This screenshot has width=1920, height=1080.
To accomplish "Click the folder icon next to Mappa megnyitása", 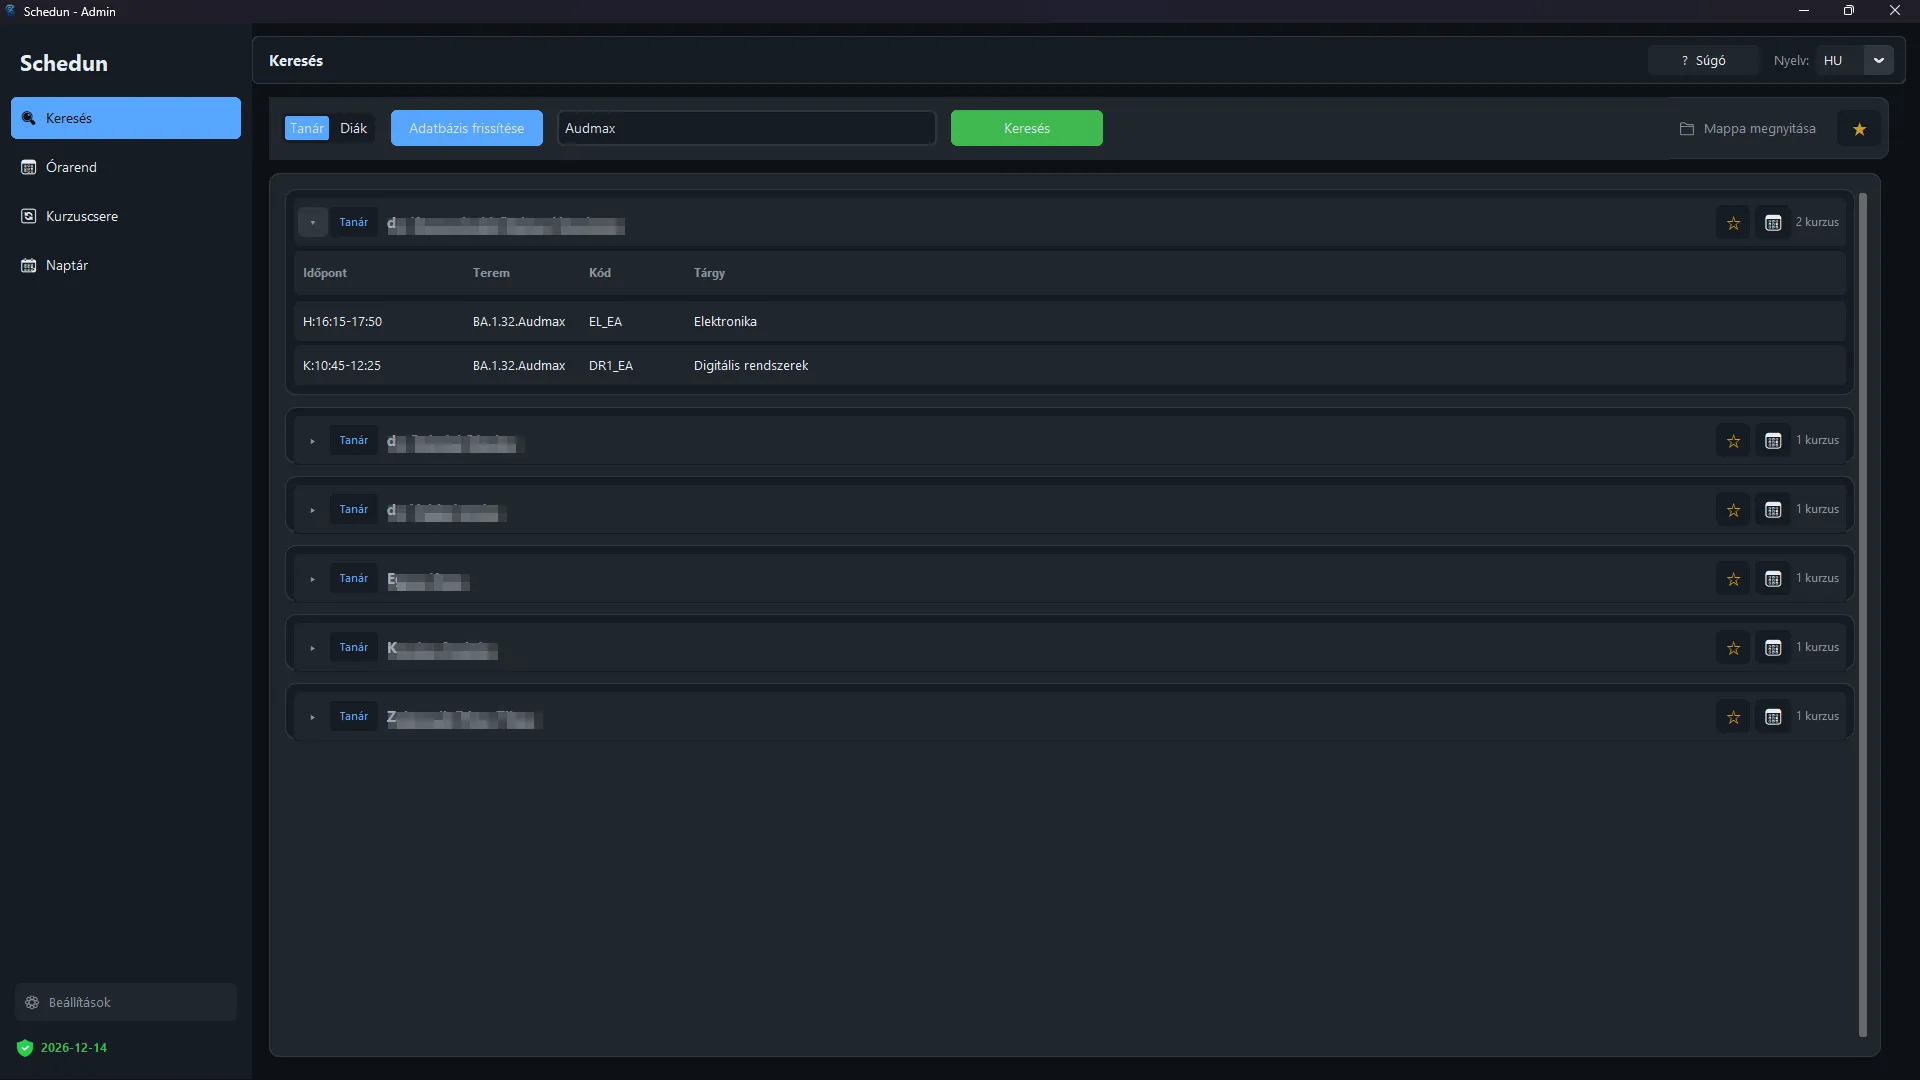I will (1687, 129).
